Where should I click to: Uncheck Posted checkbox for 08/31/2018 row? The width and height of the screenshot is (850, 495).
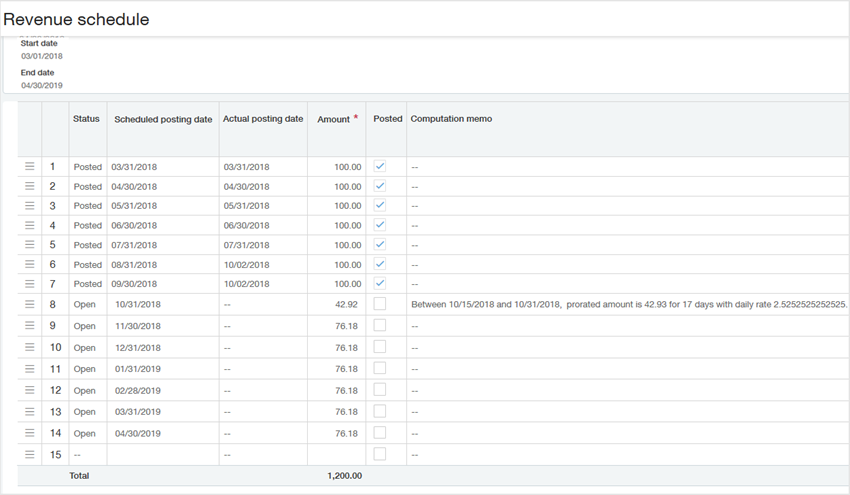click(x=380, y=265)
